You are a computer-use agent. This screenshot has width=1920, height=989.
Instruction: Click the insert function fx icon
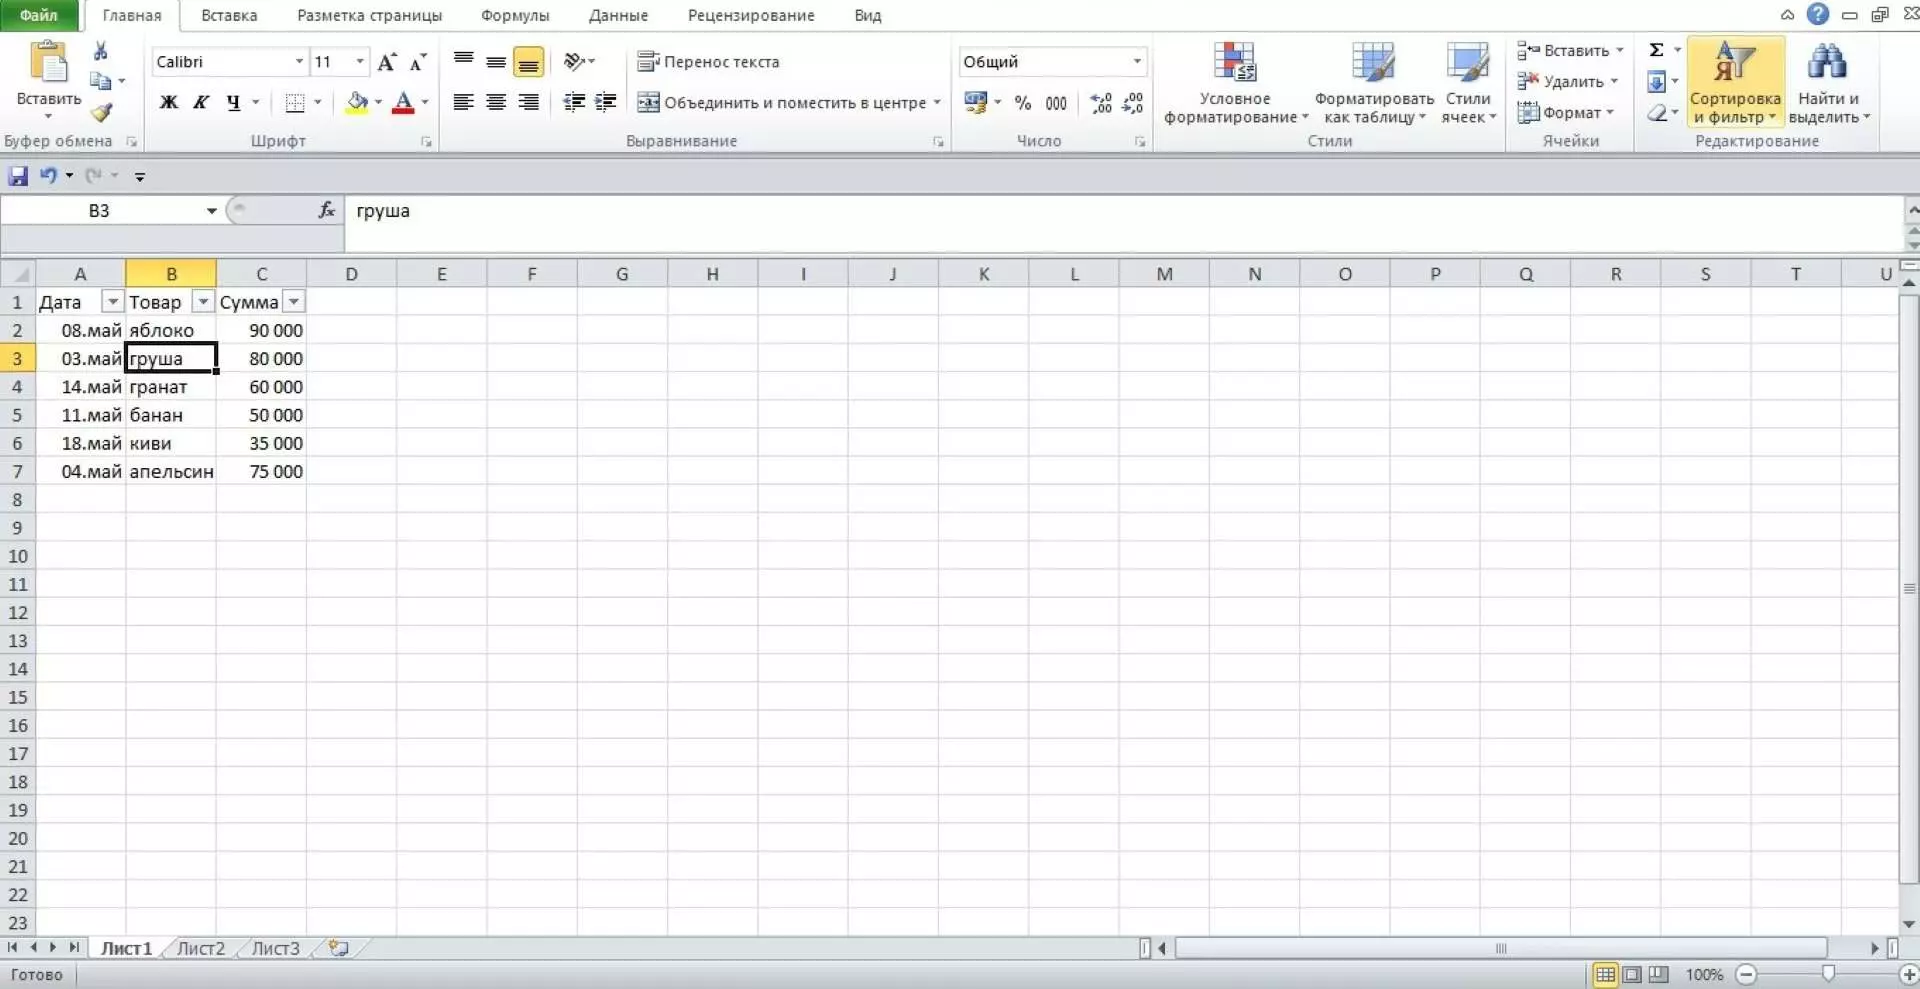coord(326,210)
